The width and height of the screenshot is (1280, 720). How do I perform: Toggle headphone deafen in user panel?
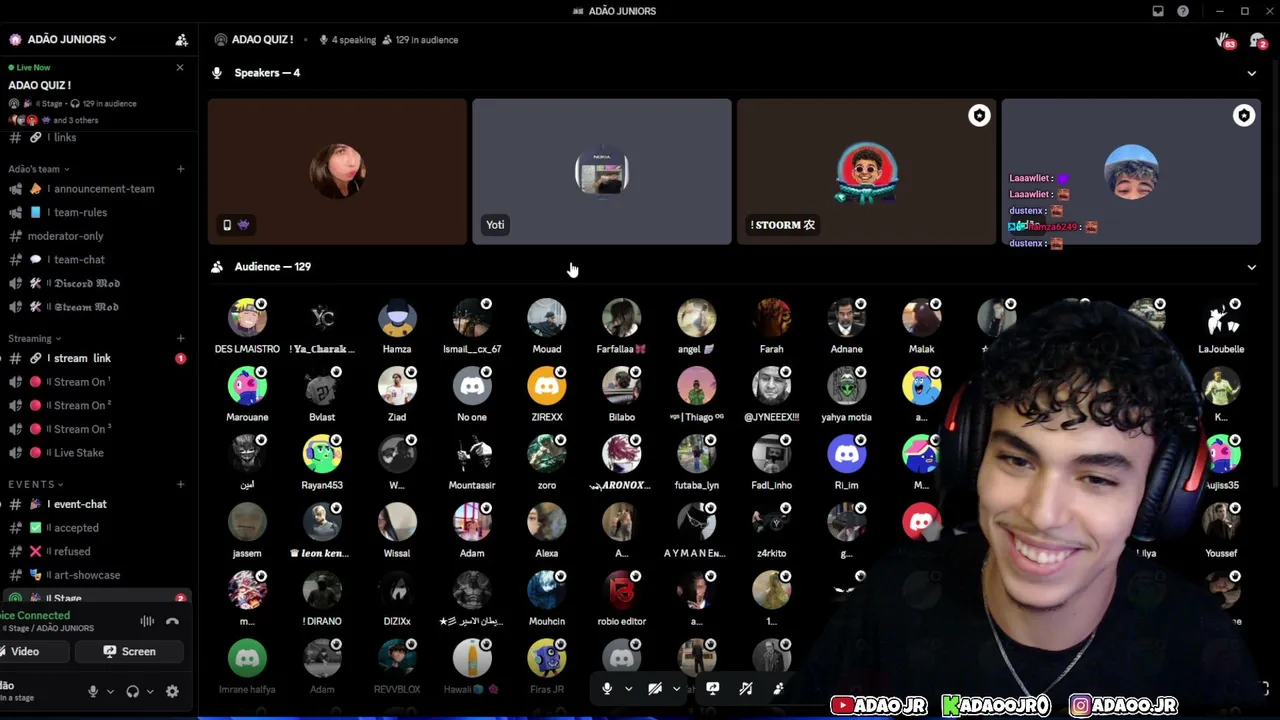coord(132,691)
